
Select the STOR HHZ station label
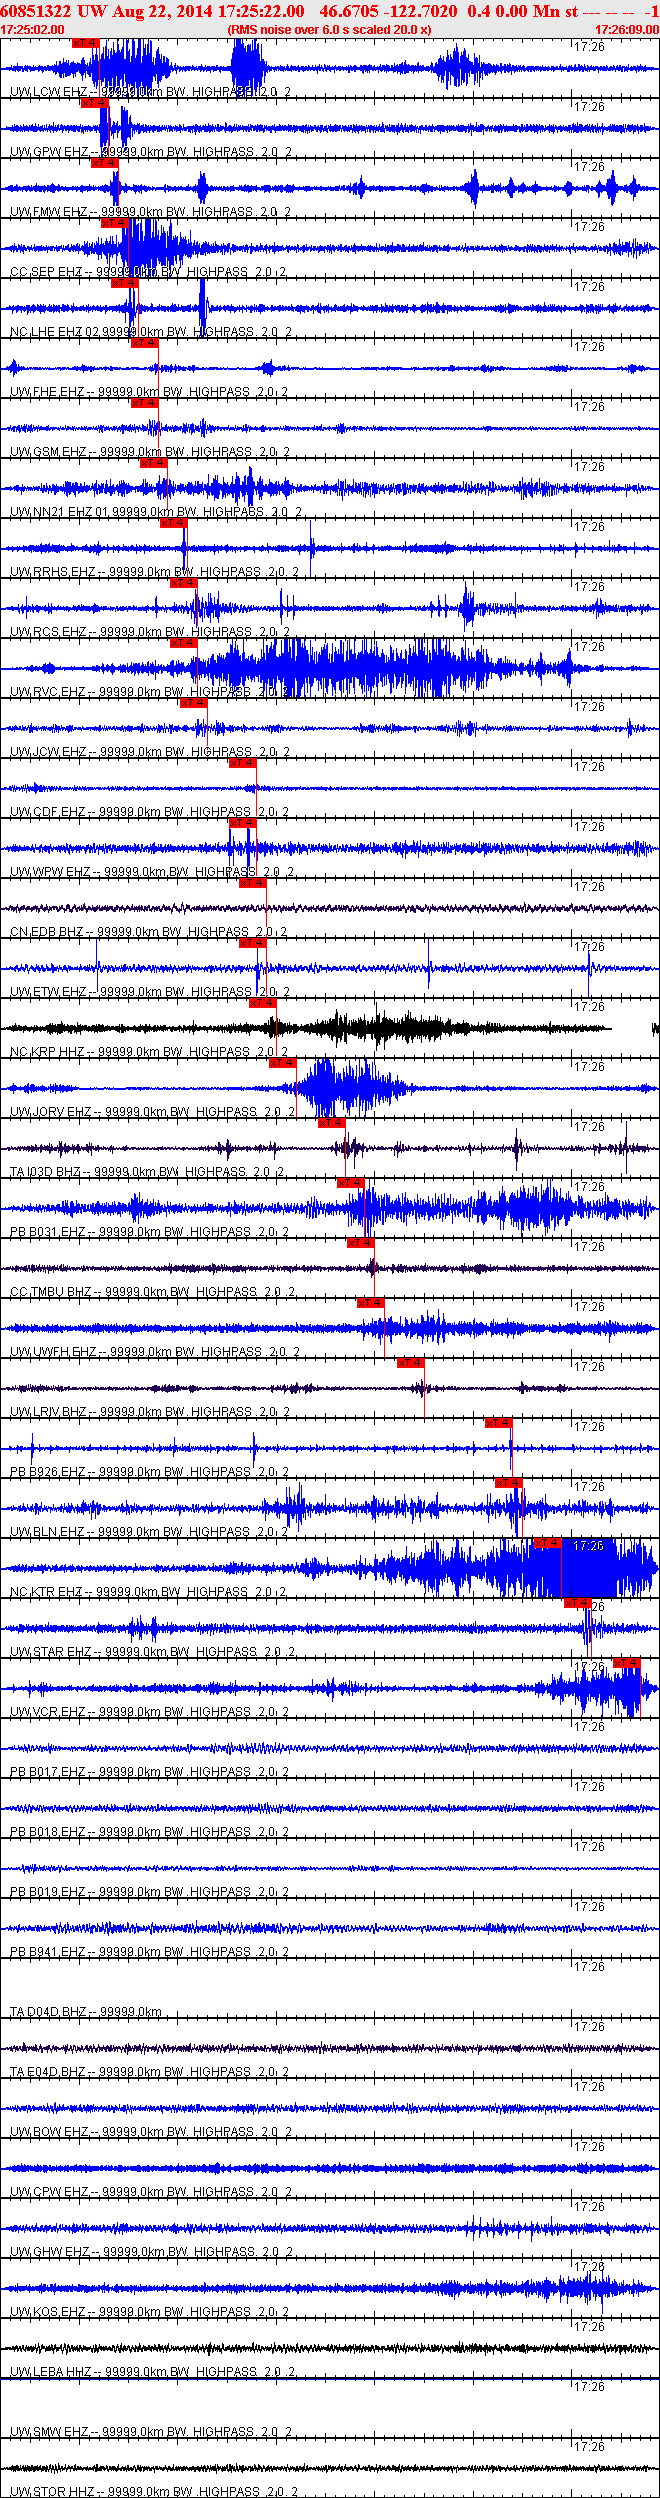(x=153, y=2492)
